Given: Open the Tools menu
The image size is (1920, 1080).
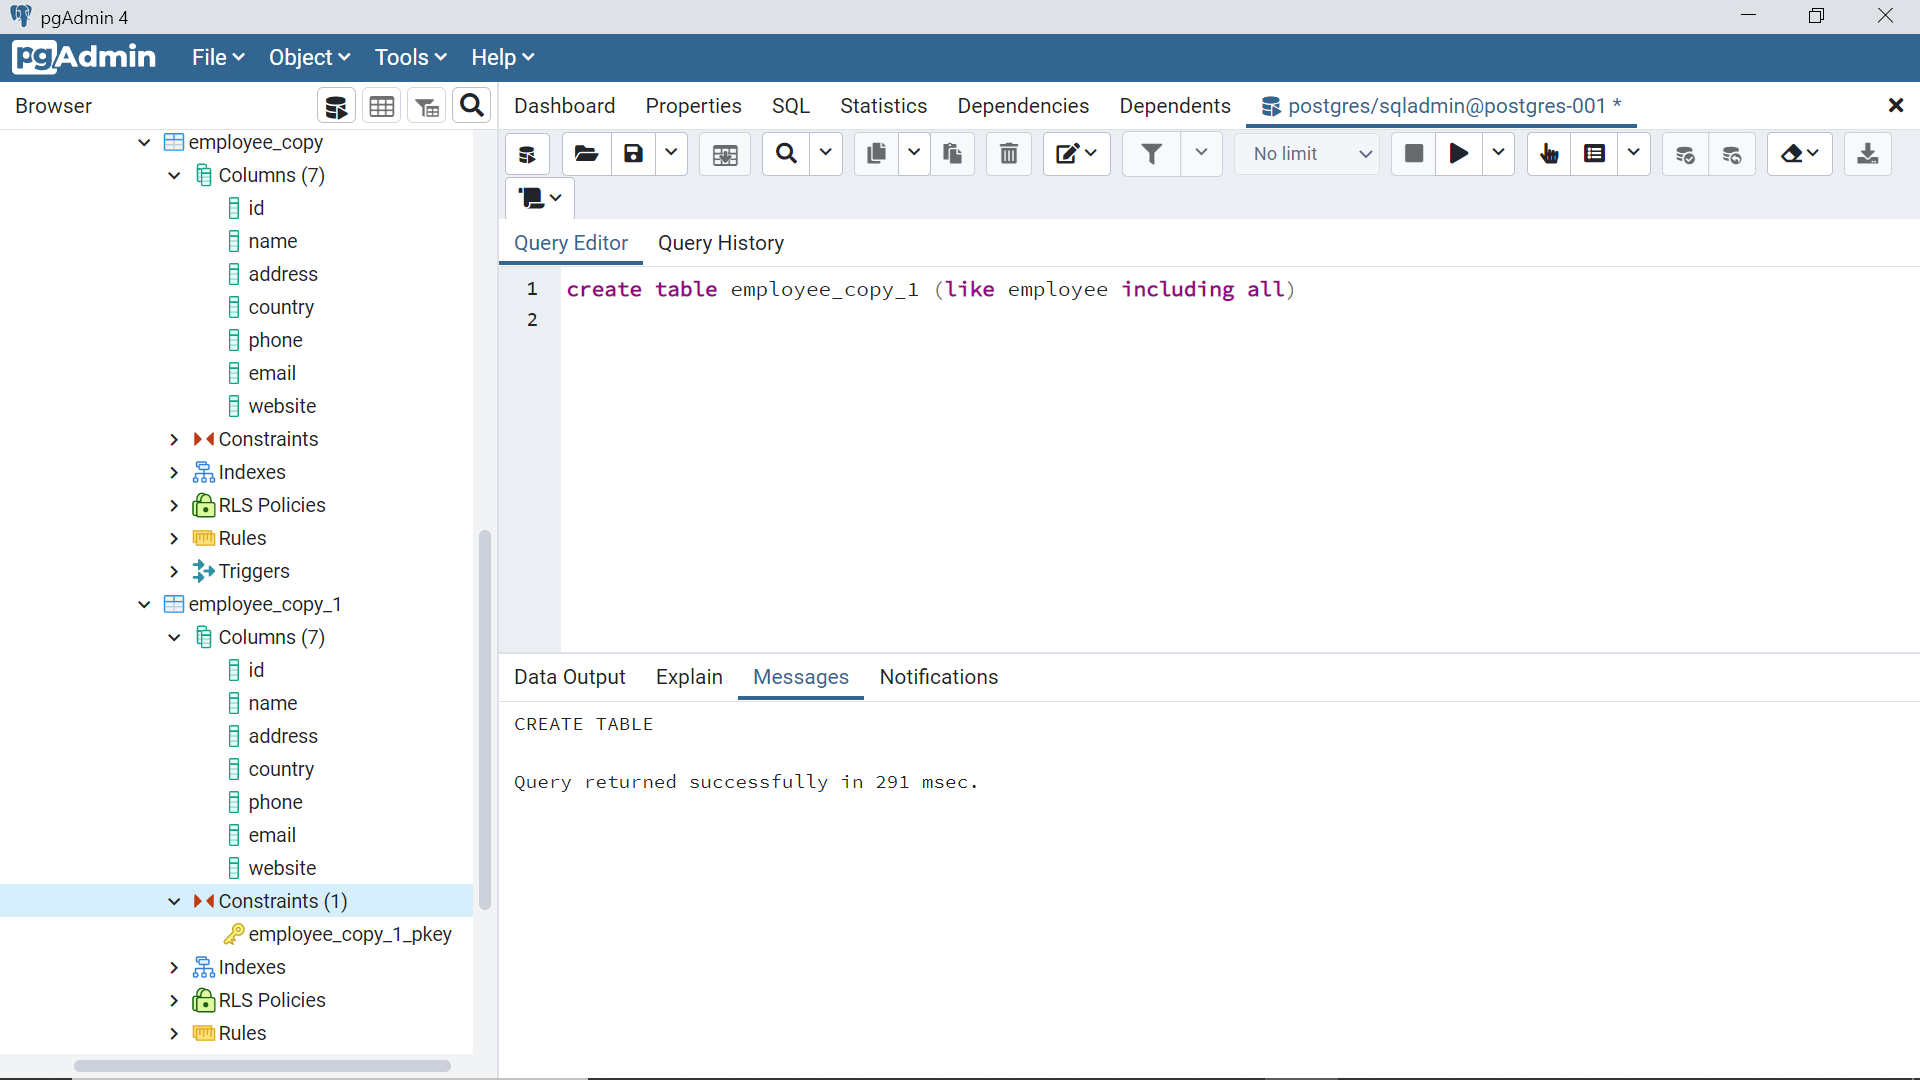Looking at the screenshot, I should [410, 58].
